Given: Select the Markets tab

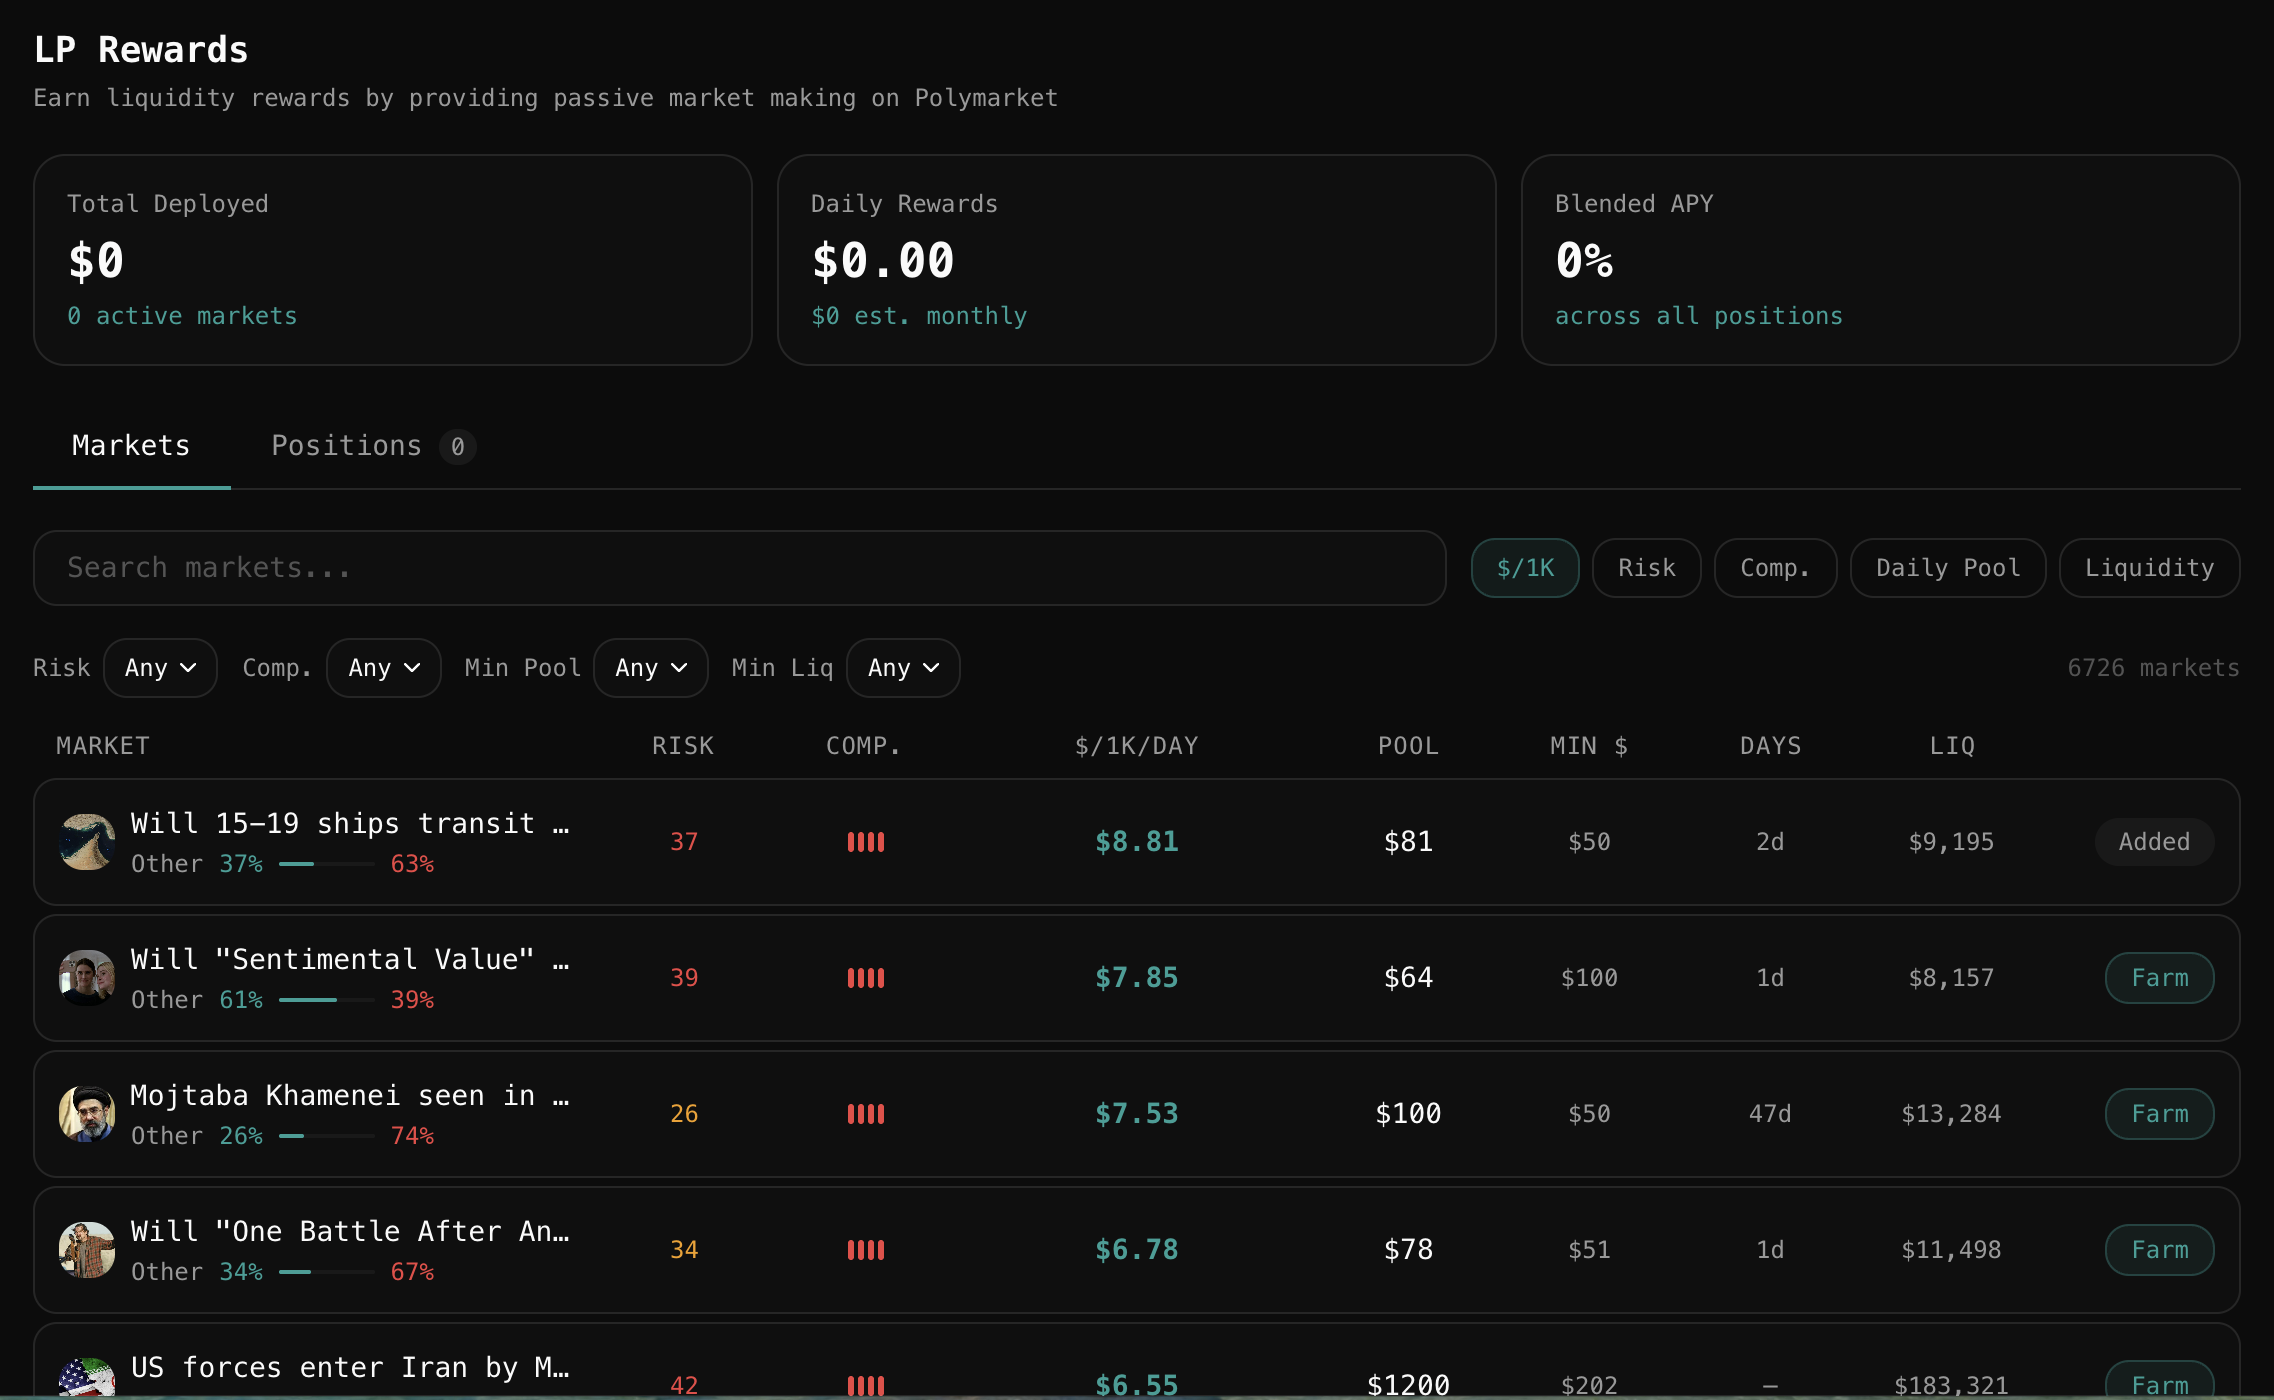Looking at the screenshot, I should tap(131, 446).
